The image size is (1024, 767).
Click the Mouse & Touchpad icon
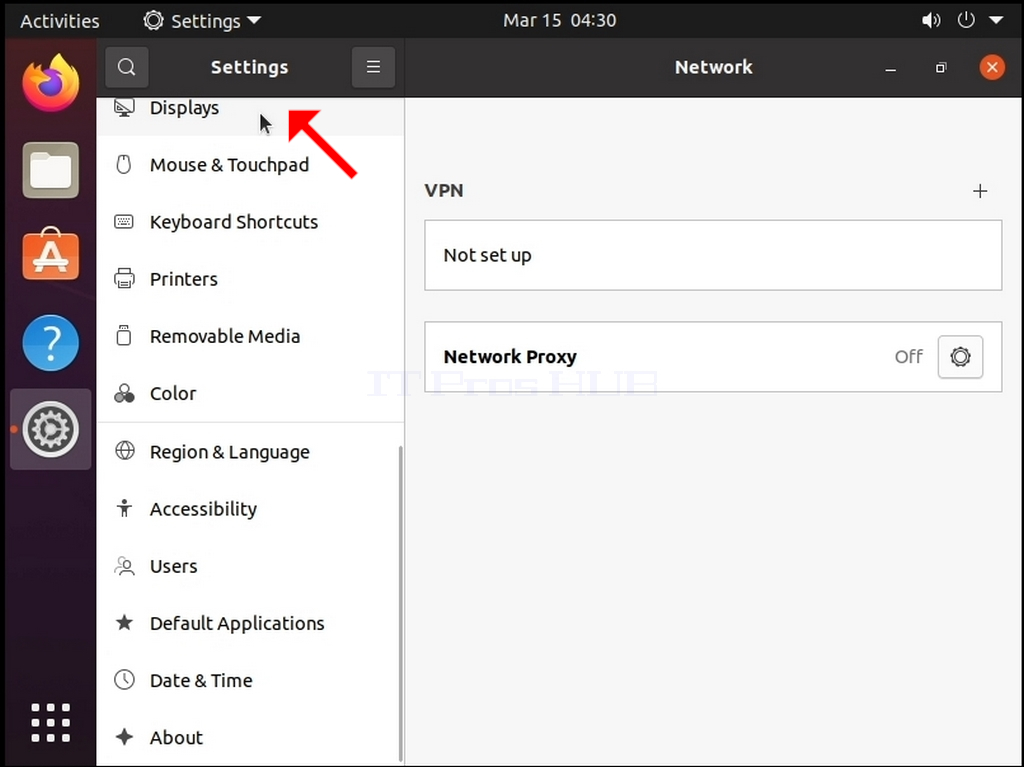pos(124,164)
